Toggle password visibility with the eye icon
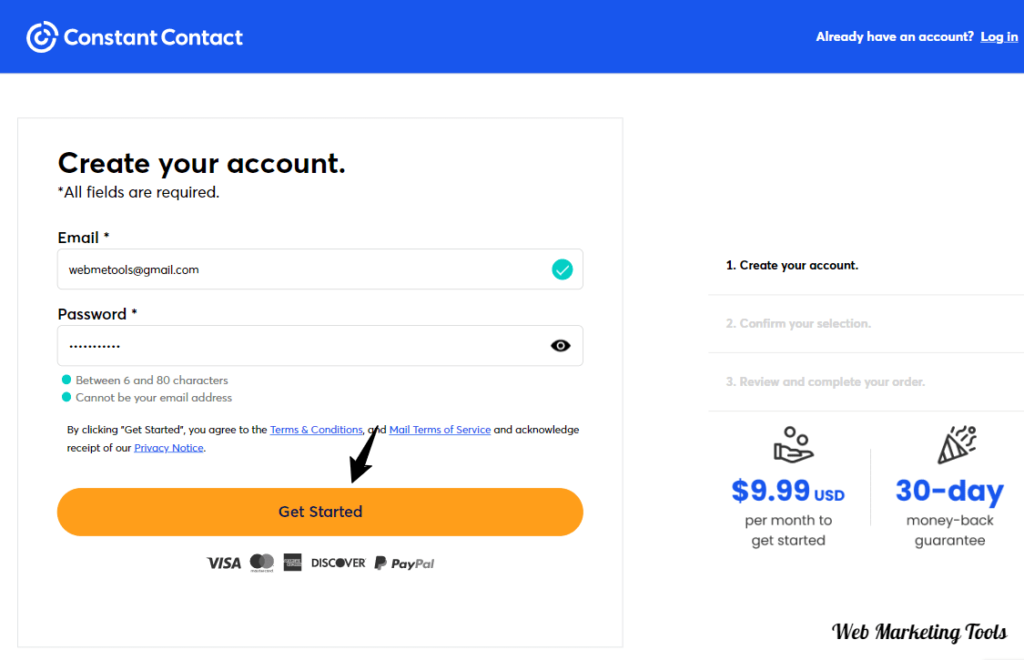This screenshot has height=660, width=1024. click(559, 345)
